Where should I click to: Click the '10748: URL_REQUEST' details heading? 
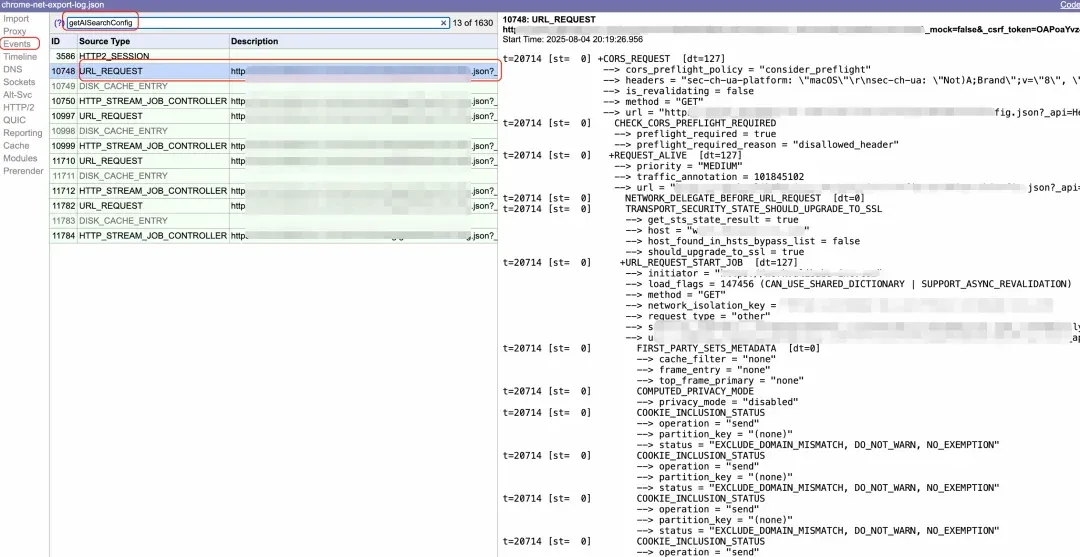point(549,19)
